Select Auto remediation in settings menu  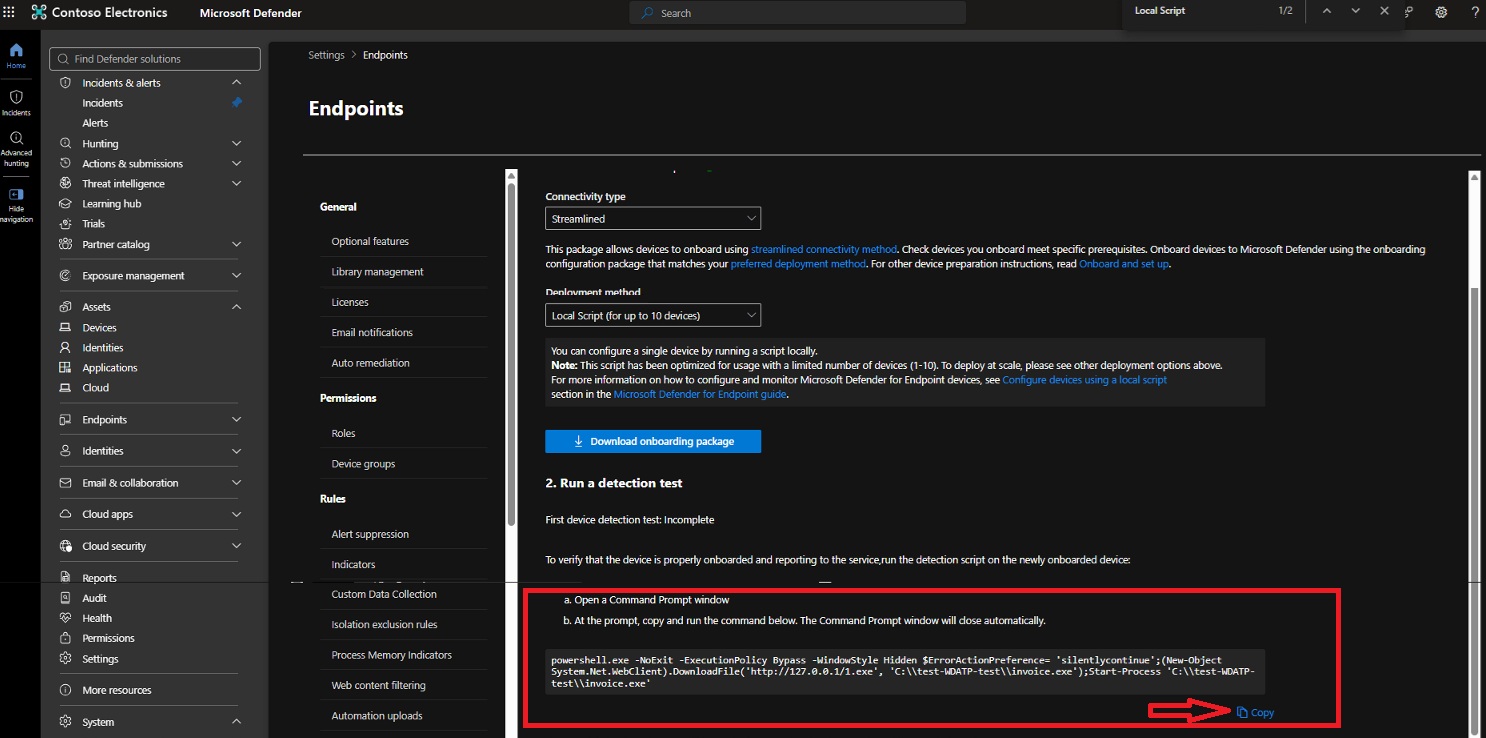coord(370,363)
